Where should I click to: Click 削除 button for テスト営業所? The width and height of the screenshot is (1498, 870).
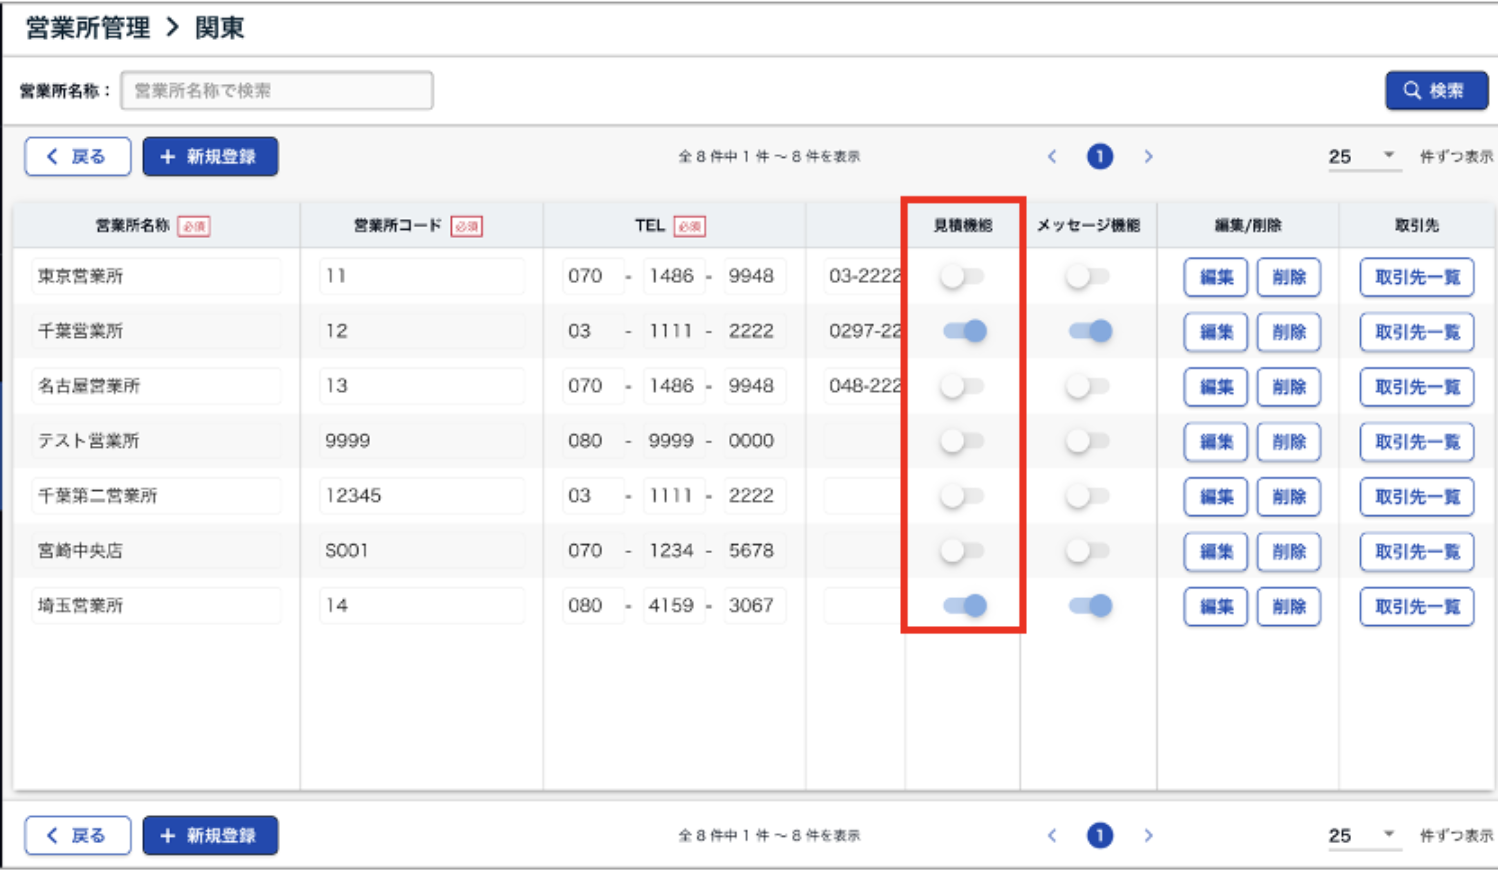pyautogui.click(x=1288, y=442)
